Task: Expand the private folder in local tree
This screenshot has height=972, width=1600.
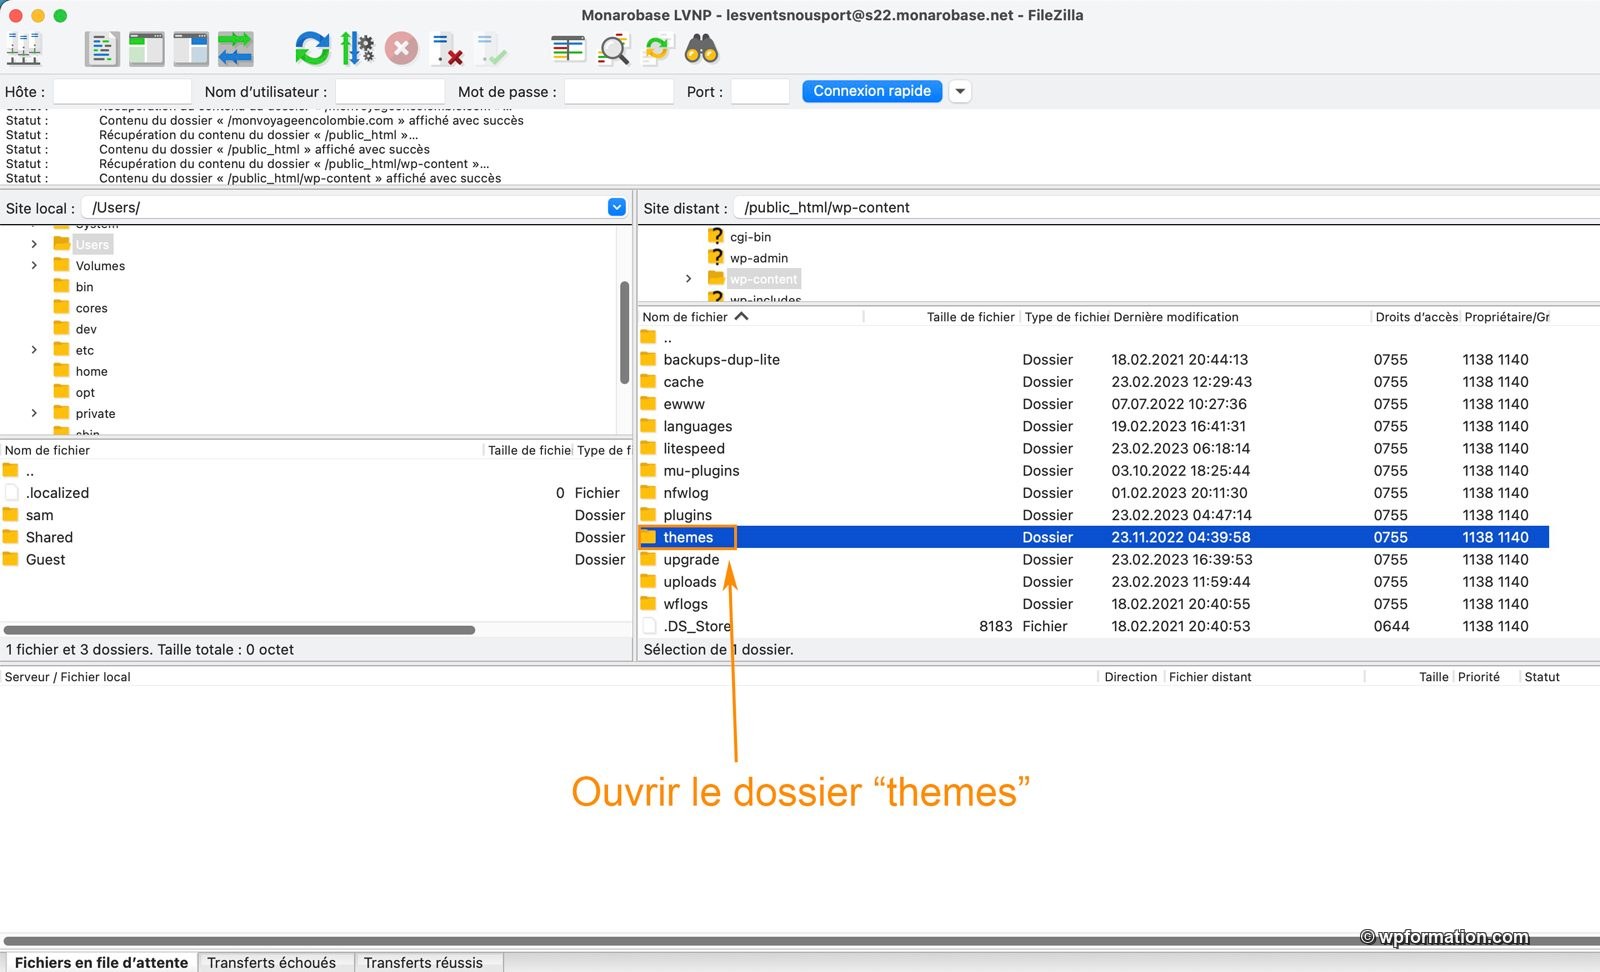Action: pos(34,413)
